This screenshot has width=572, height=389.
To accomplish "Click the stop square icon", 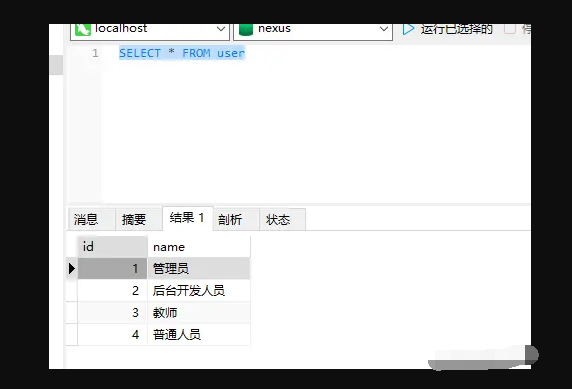I will coord(510,29).
